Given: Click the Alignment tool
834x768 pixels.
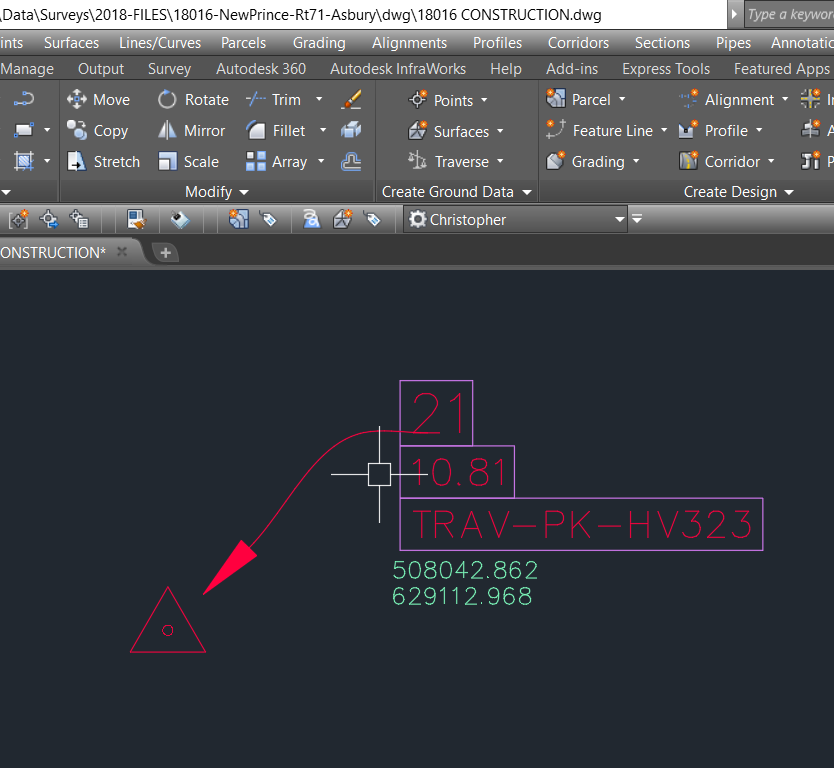Looking at the screenshot, I should (x=727, y=99).
